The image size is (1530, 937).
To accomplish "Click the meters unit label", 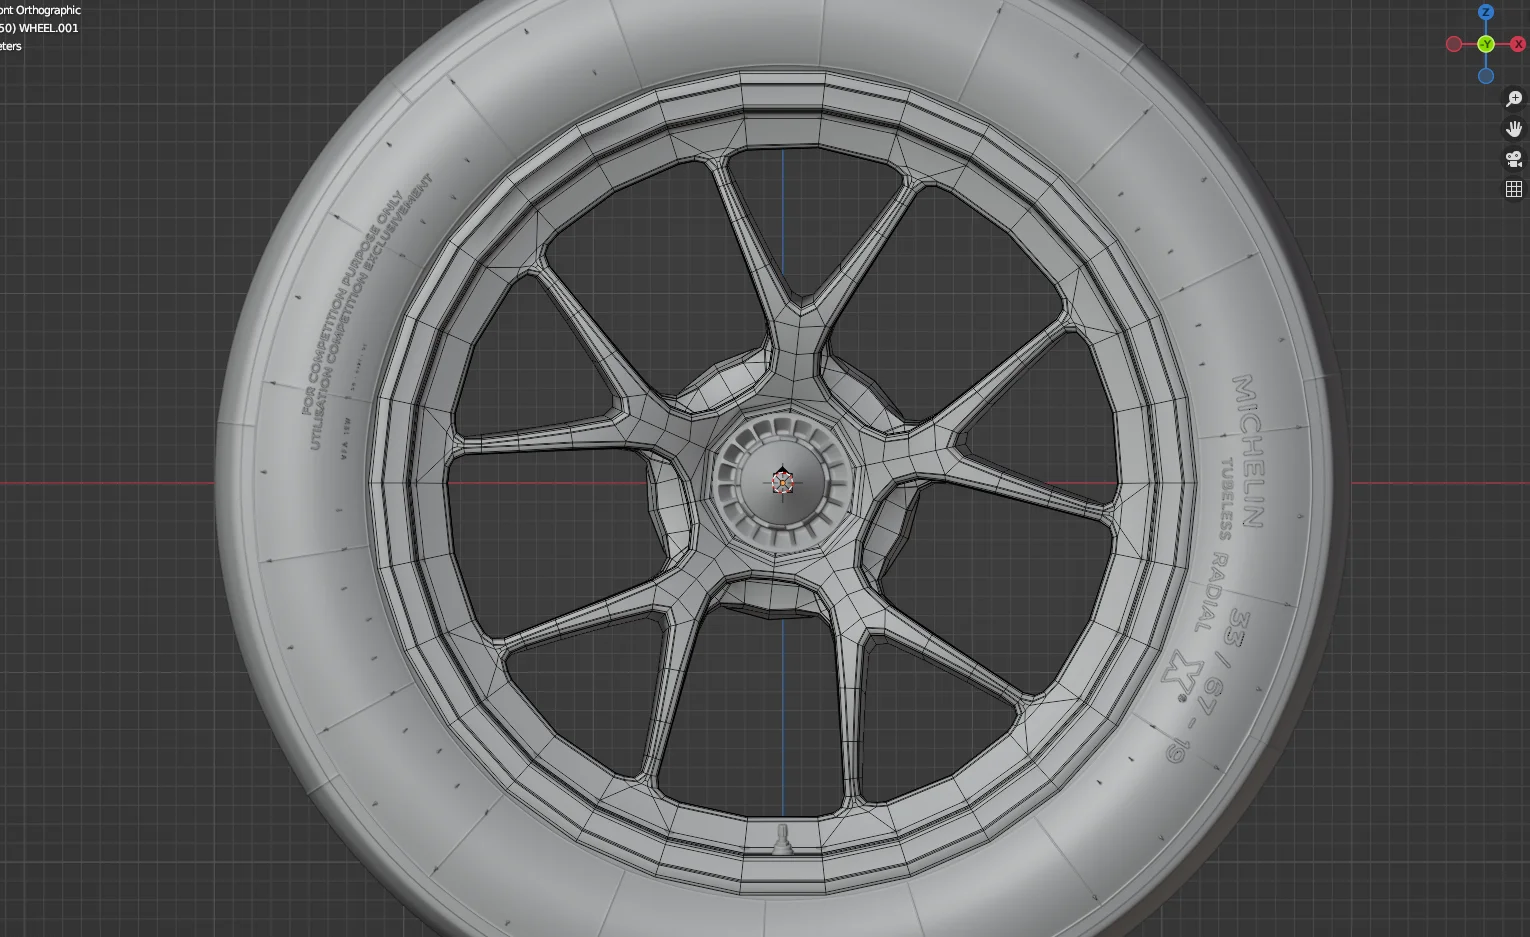I will 10,46.
